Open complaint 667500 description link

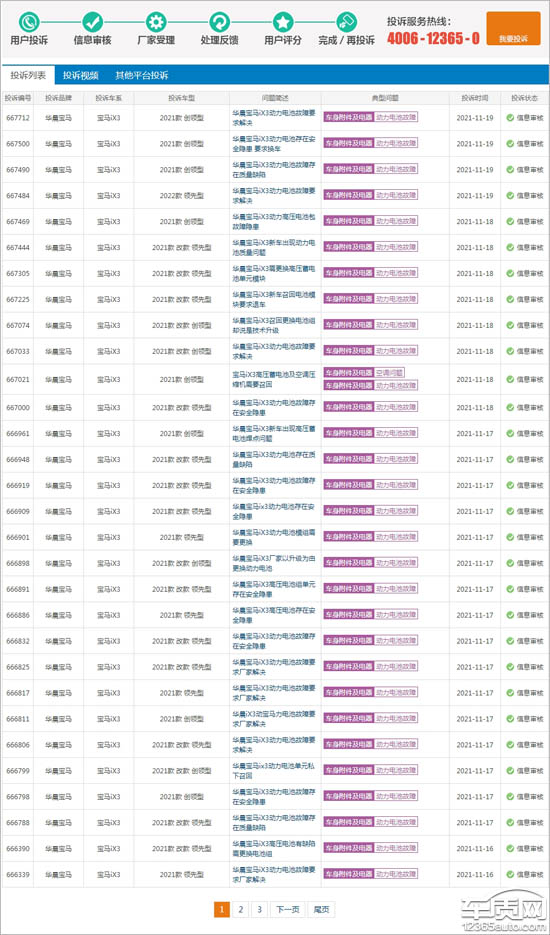(274, 144)
